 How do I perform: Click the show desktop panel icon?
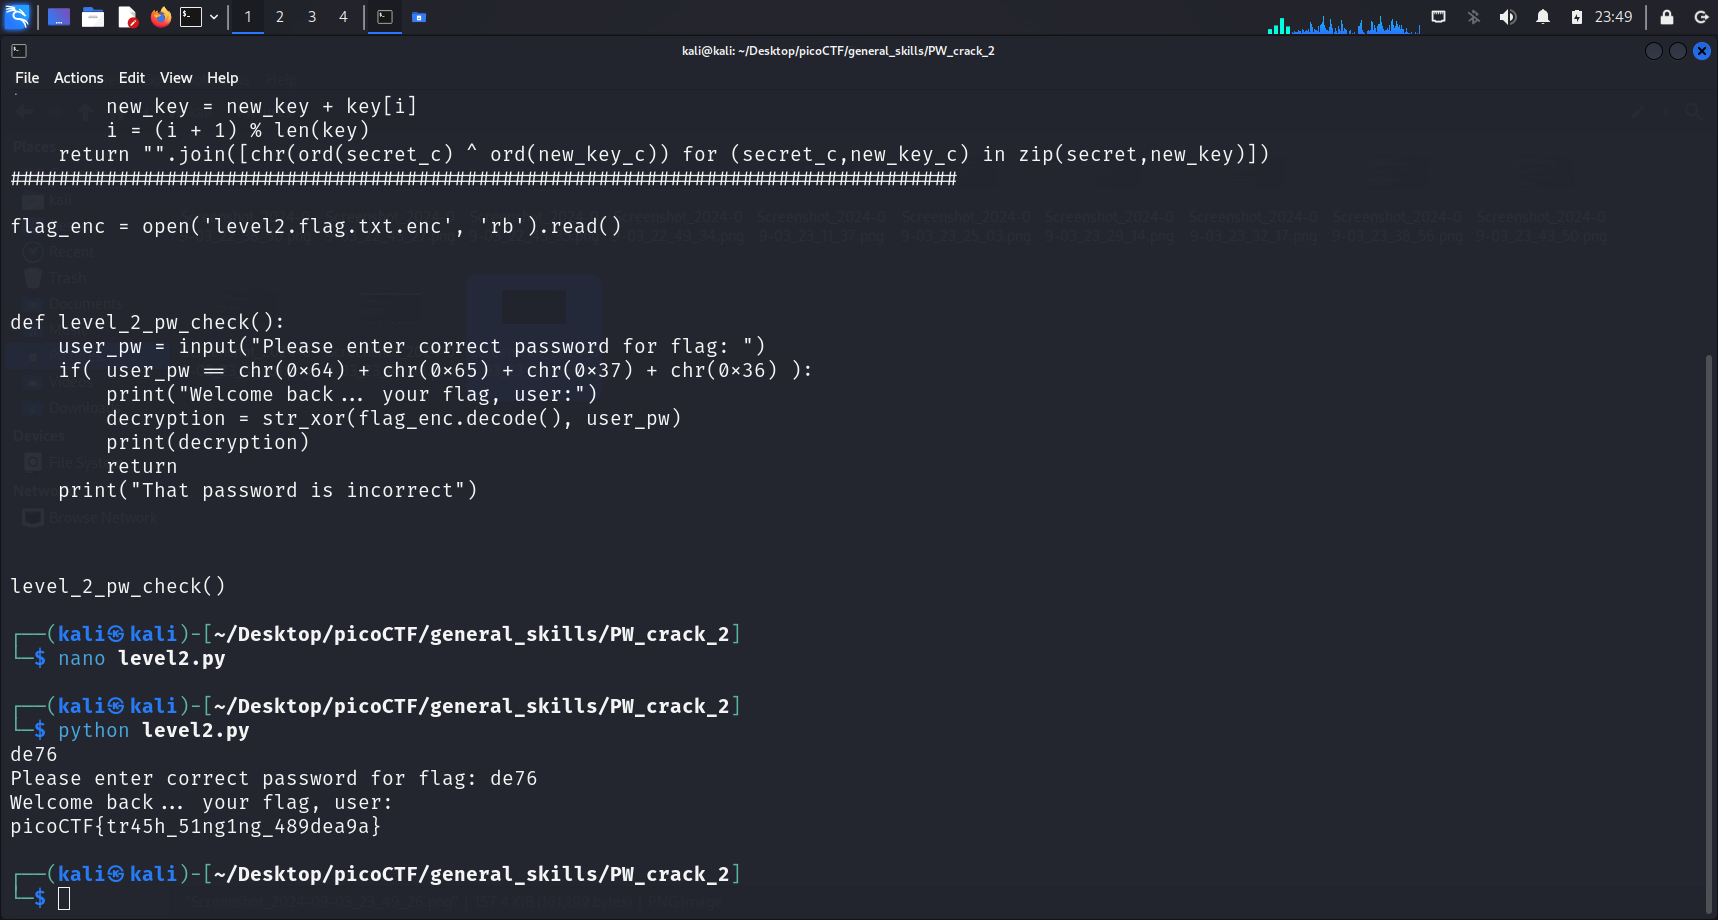pos(59,17)
